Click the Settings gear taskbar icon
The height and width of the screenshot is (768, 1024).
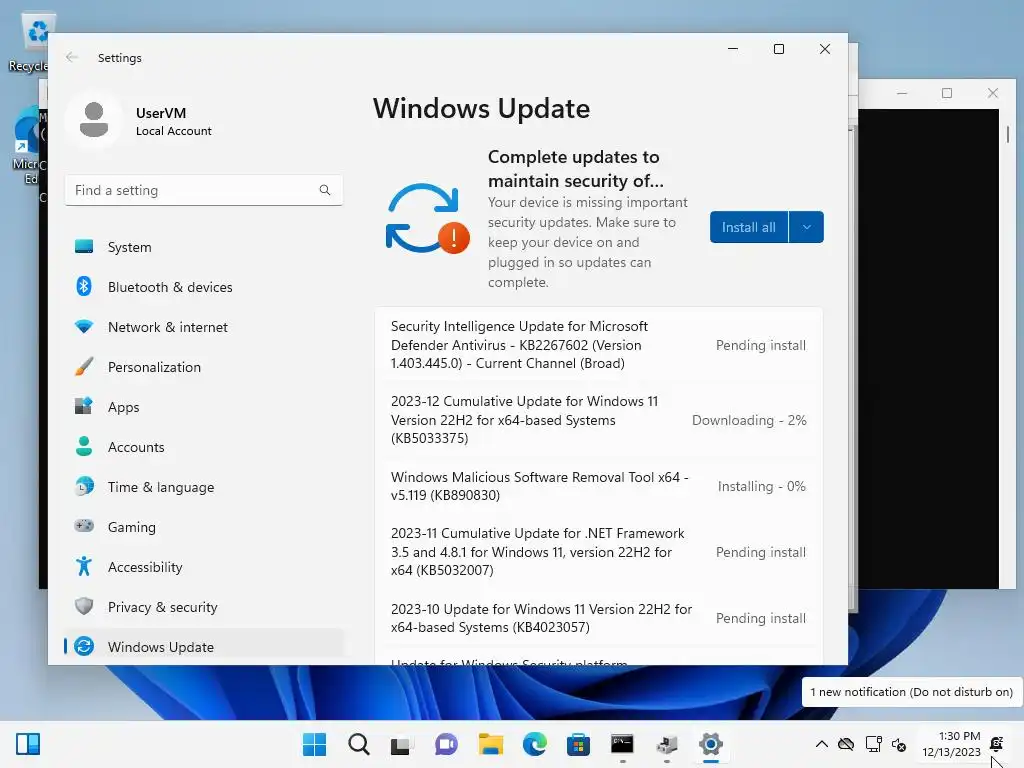(x=711, y=744)
